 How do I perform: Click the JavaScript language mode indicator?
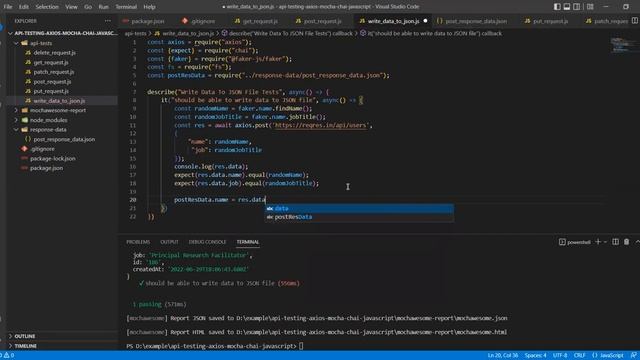[607, 356]
